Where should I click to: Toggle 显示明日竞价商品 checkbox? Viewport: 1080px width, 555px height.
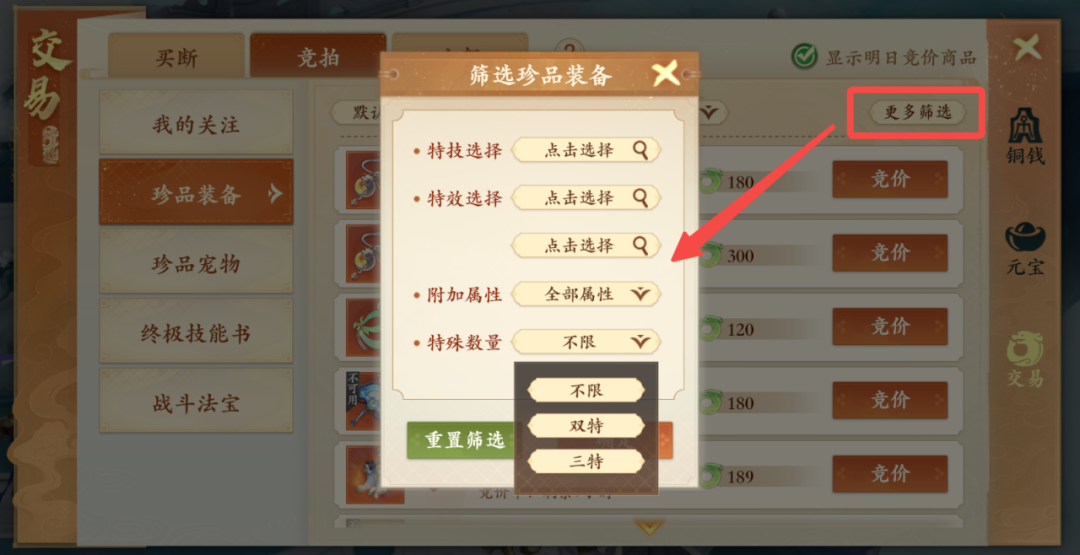(804, 56)
